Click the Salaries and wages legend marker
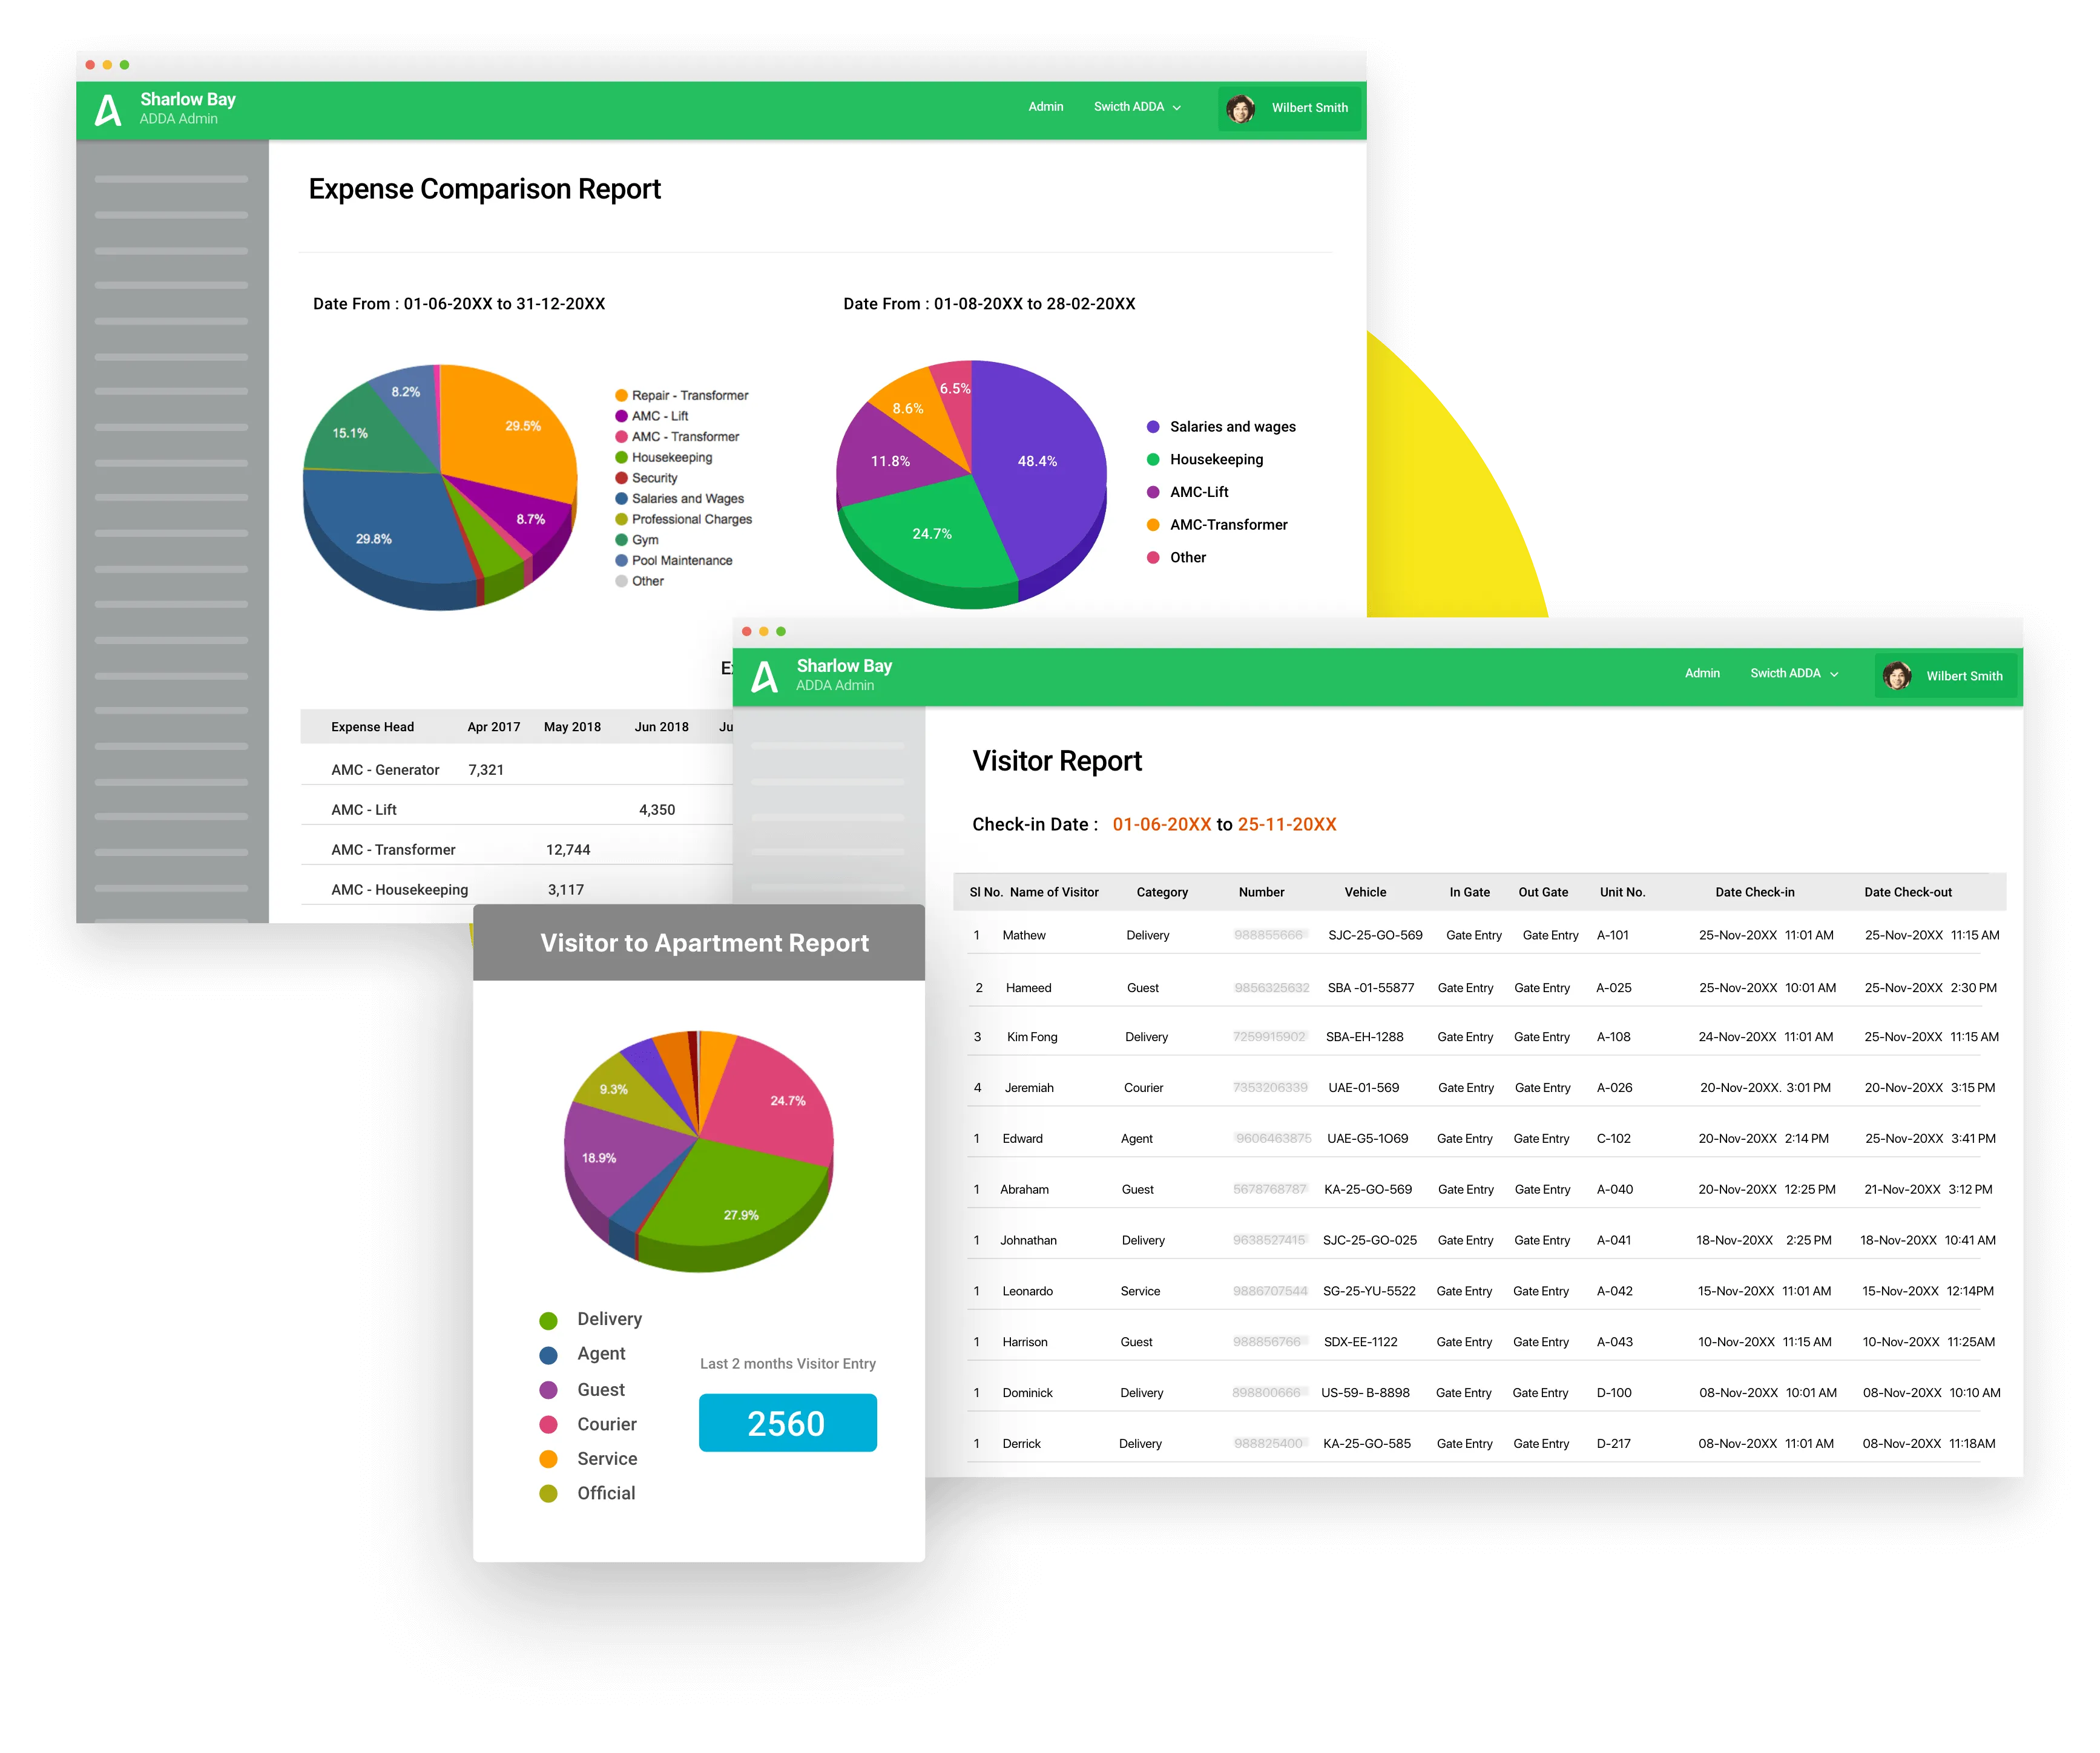This screenshot has width=2100, height=1753. pos(1154,426)
